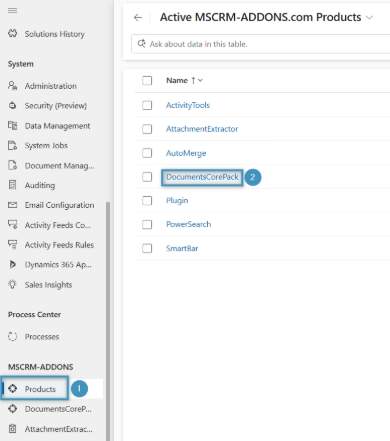Check the SmartBar row checkbox

click(x=147, y=248)
